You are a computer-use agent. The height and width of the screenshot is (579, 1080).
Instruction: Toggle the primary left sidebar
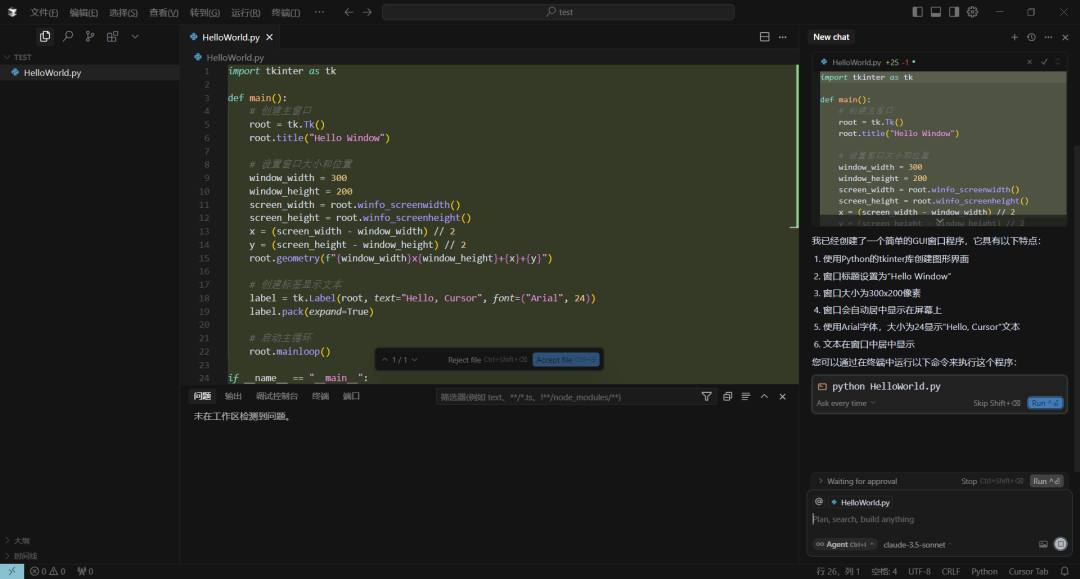click(918, 12)
